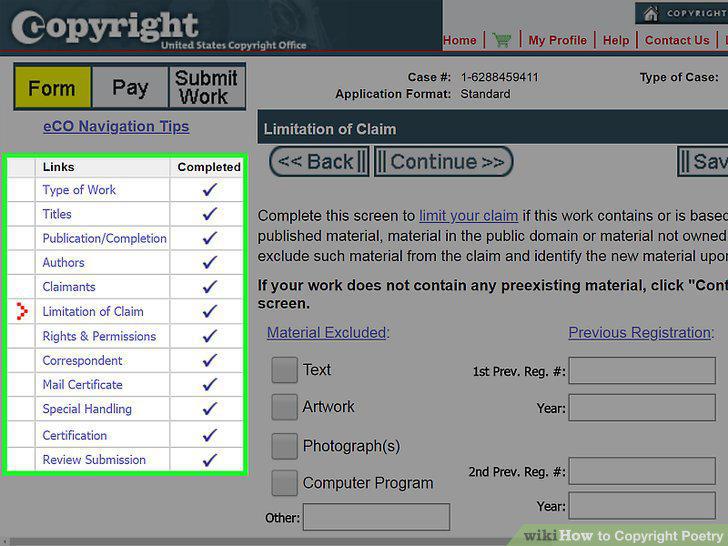Switch to the Submit Work step tab
The width and height of the screenshot is (728, 546).
coord(207,87)
